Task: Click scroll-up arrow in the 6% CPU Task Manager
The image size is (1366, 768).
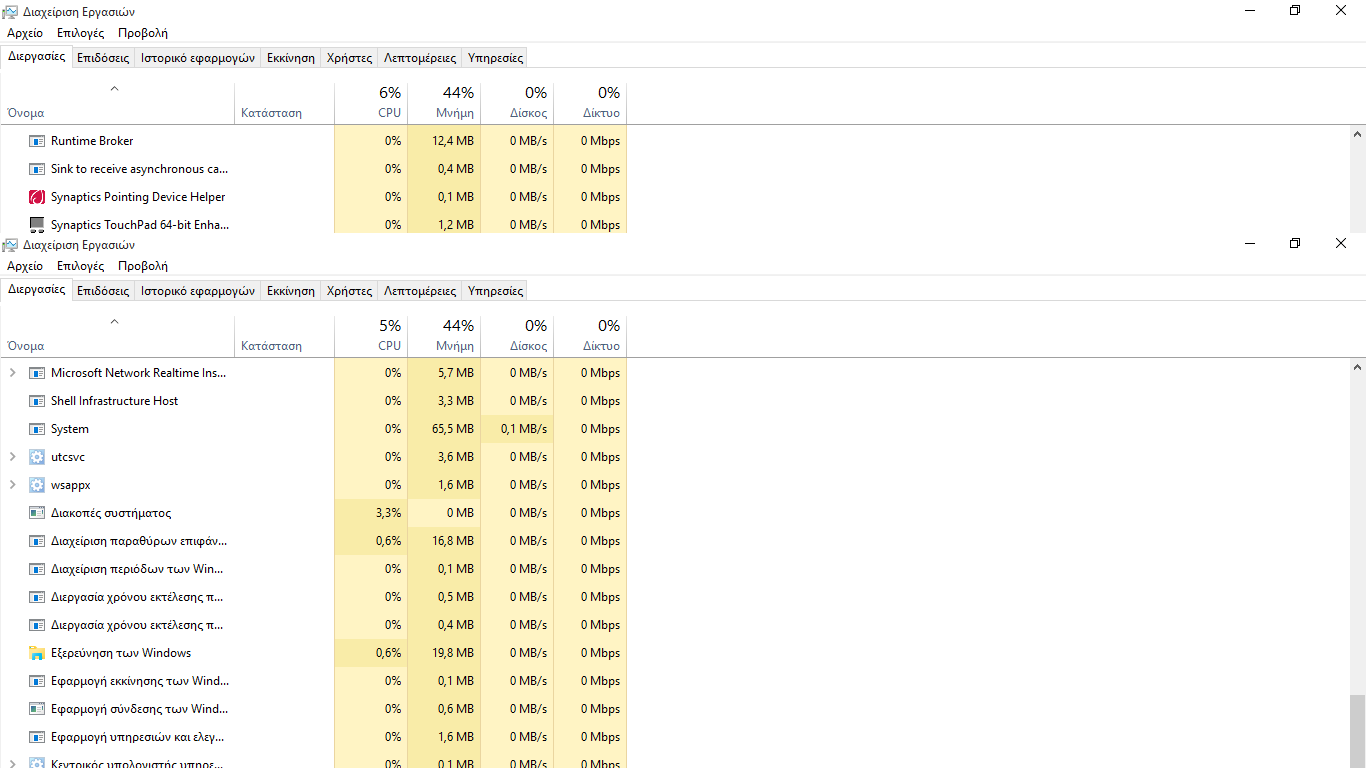Action: (1357, 134)
